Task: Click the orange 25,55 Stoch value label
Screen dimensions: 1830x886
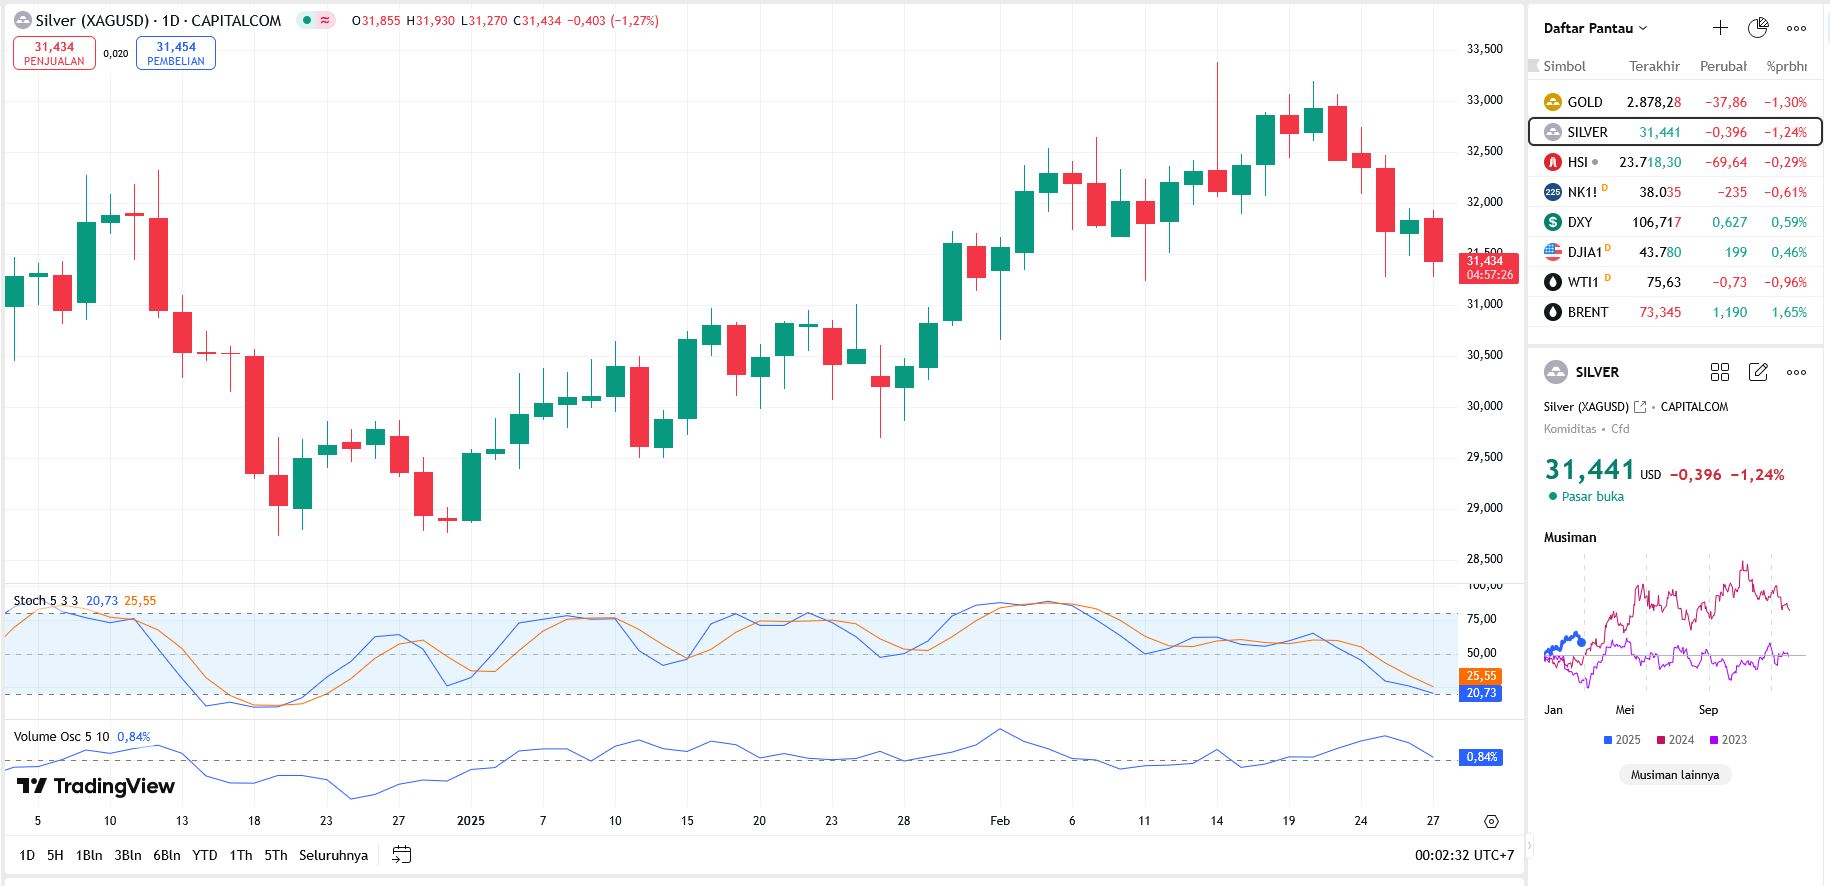Action: coord(1481,676)
